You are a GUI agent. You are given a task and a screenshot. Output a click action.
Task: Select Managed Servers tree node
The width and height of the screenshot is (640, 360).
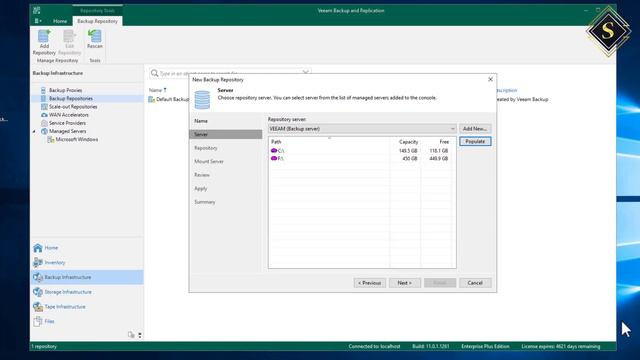click(x=67, y=131)
